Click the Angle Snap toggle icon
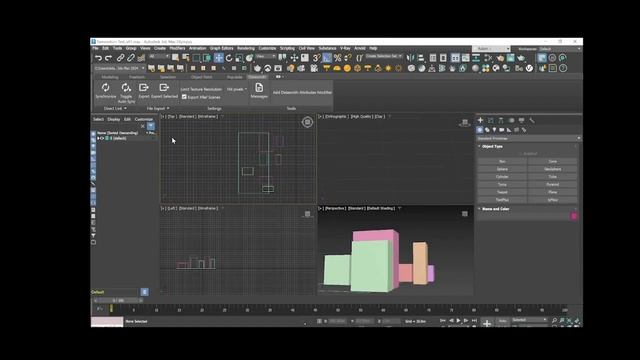640x360 pixels. click(327, 58)
